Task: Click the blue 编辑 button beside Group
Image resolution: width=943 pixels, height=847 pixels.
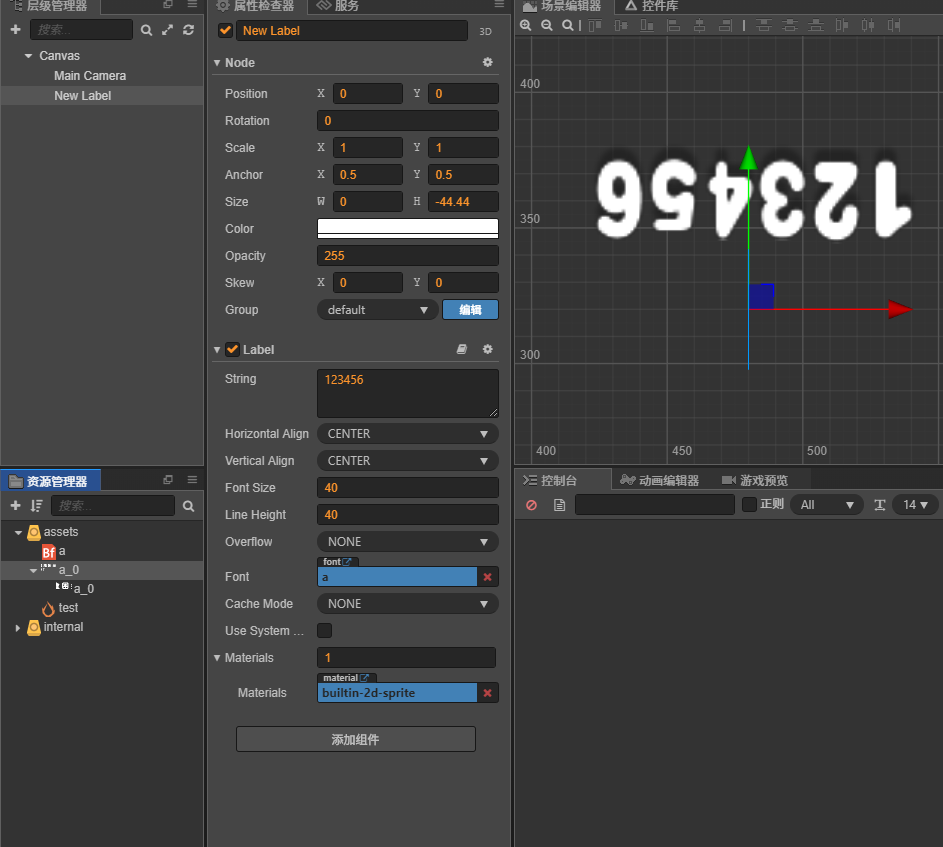Action: click(x=470, y=310)
